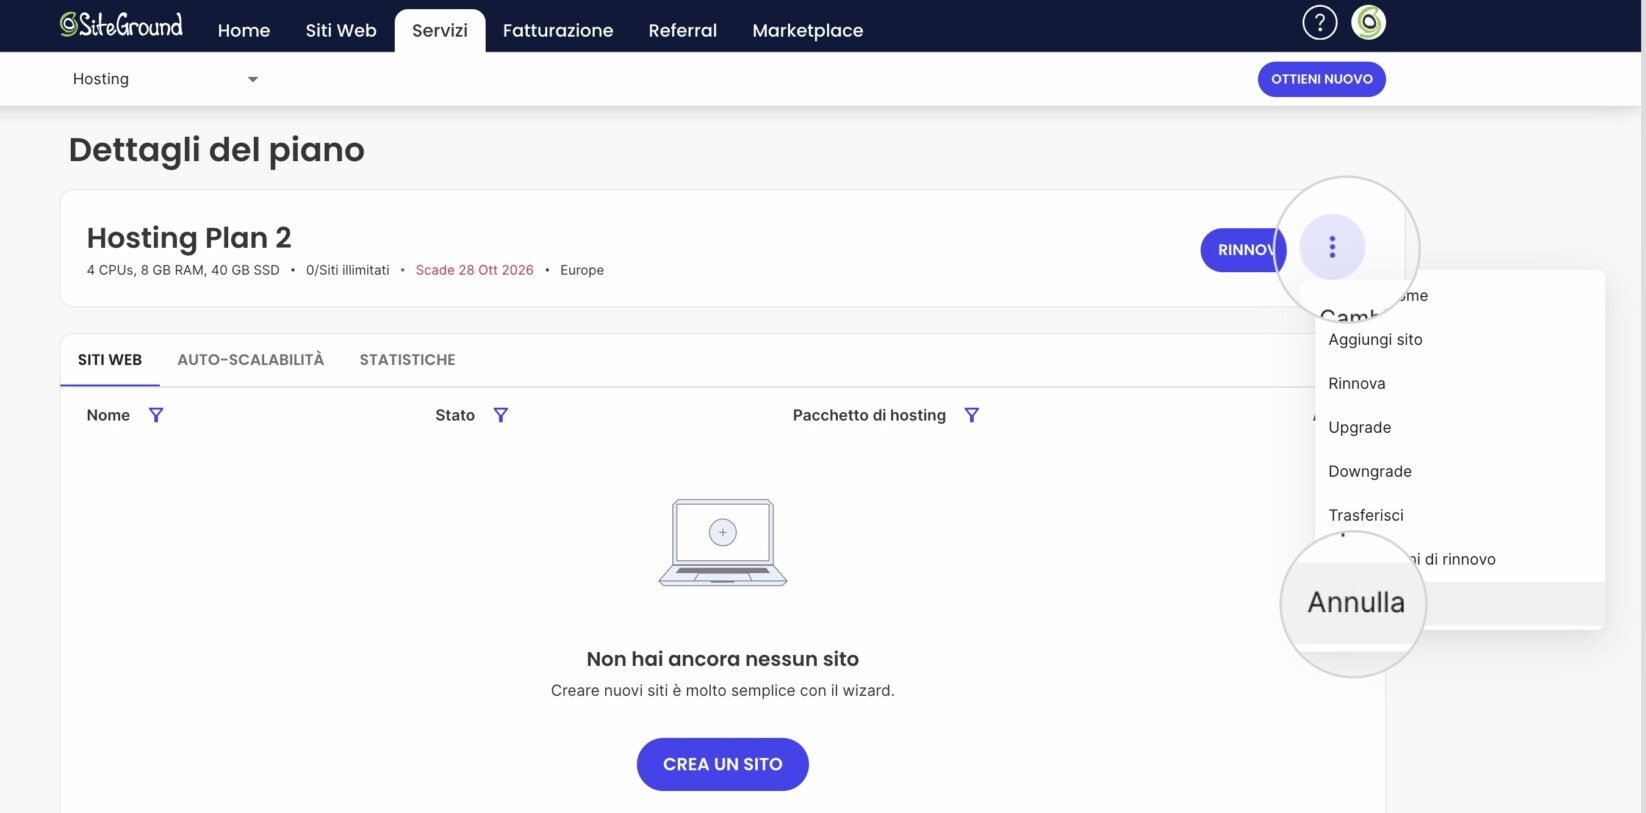
Task: Click the RINNOVA plan button
Action: [x=1243, y=250]
